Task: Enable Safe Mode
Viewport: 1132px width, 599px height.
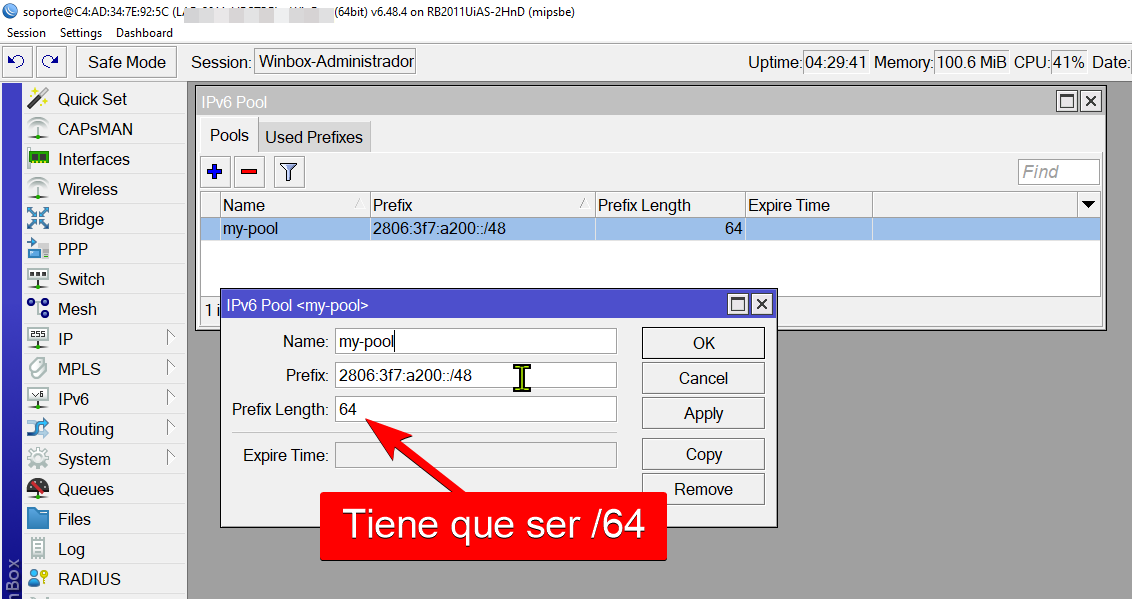Action: [125, 61]
